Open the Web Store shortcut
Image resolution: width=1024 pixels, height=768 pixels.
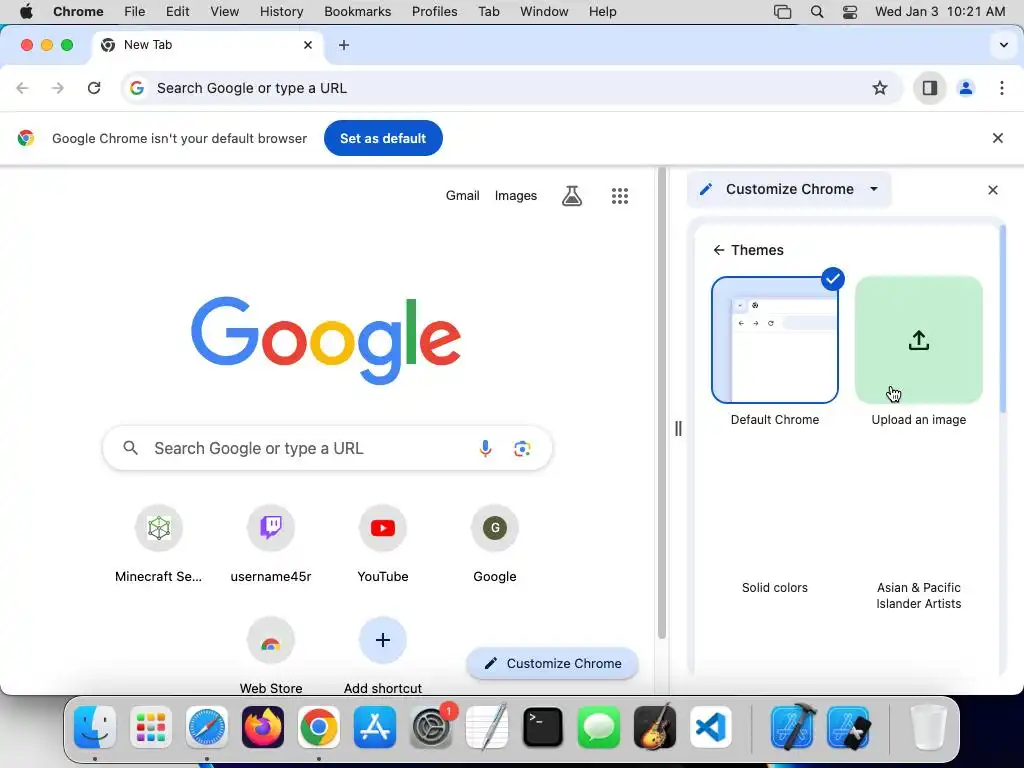(271, 655)
